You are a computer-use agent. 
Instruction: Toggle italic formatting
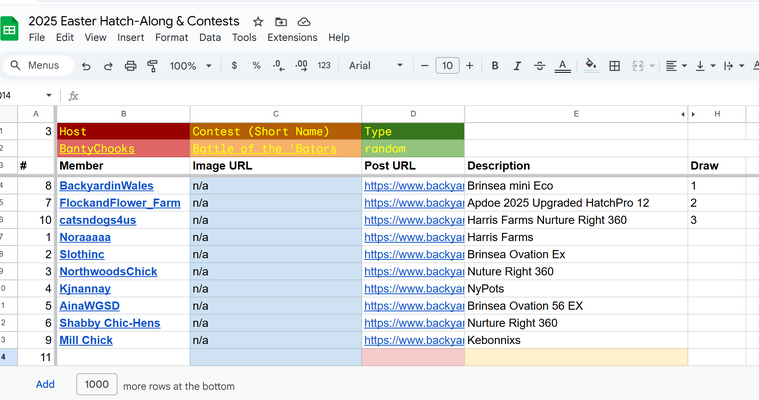coord(517,65)
